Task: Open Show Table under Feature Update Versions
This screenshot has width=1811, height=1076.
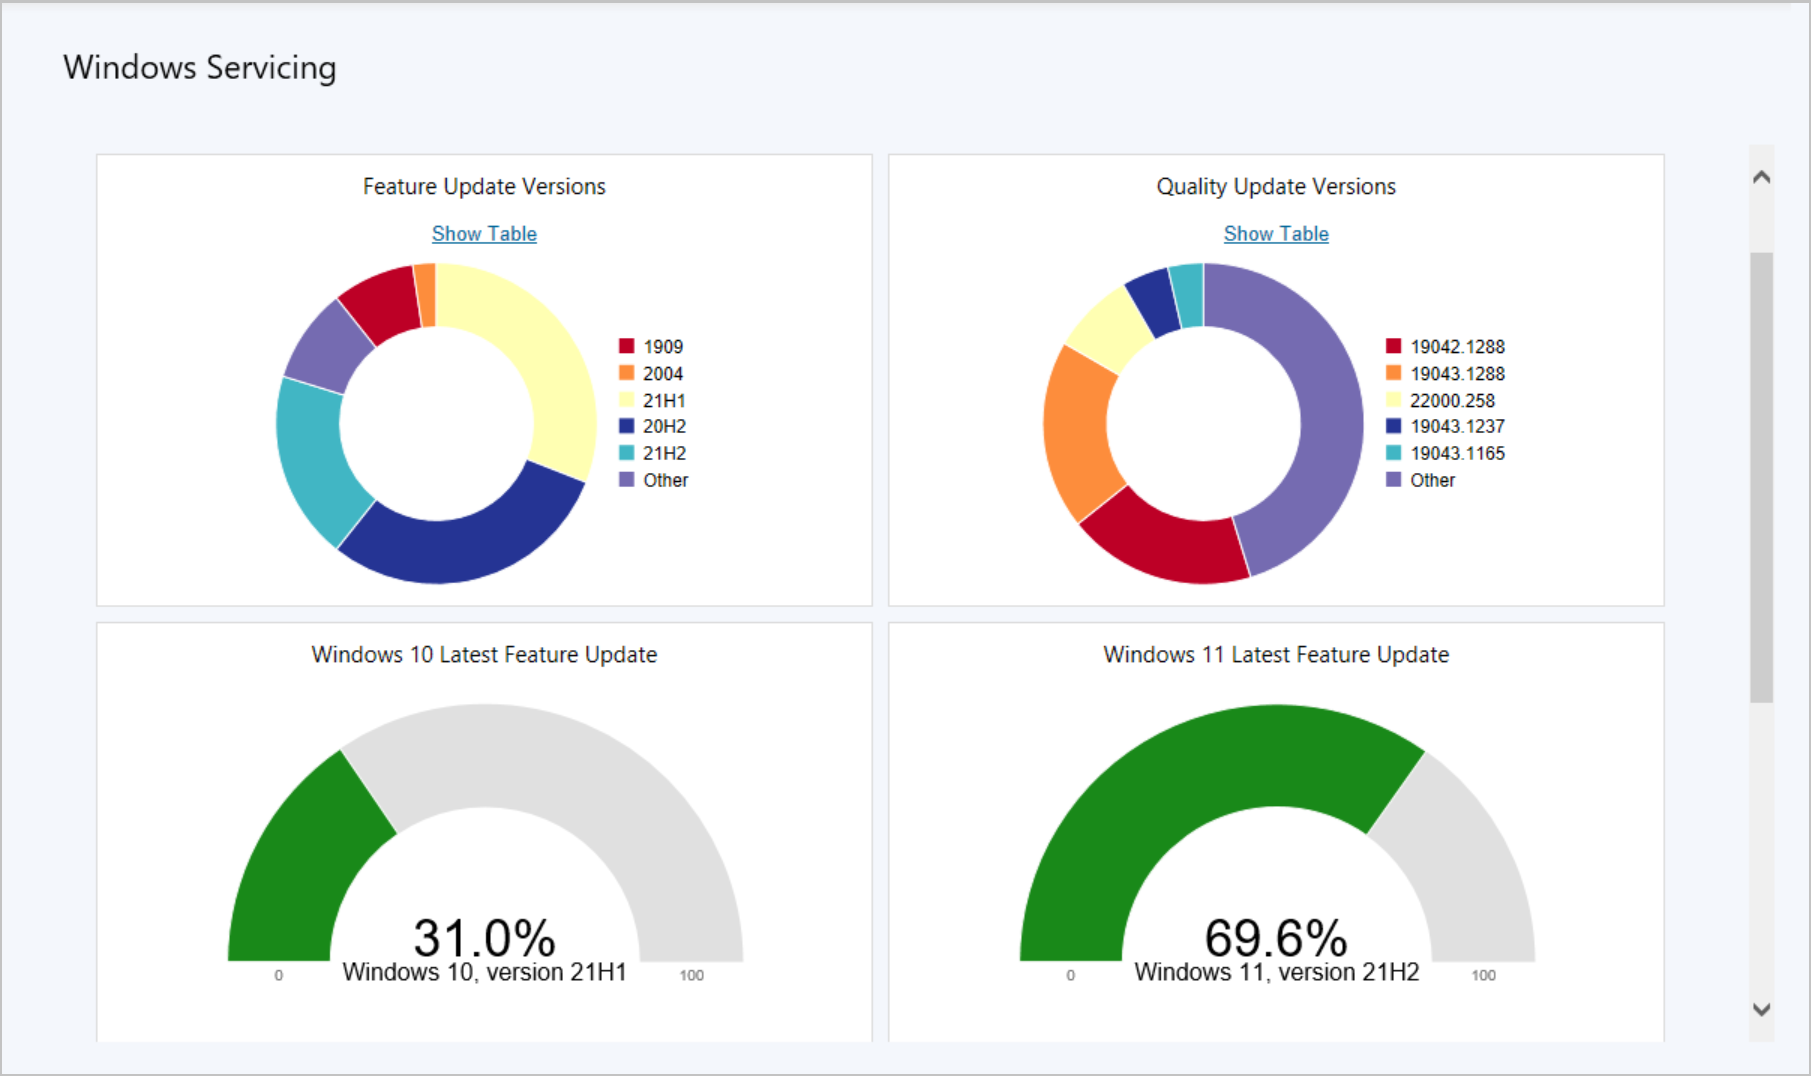Action: click(484, 234)
